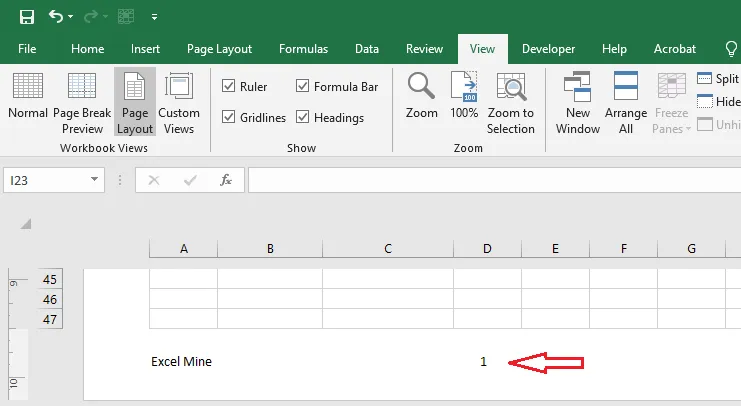Click the Select All corner triangle
741x406 pixels.
(26, 224)
